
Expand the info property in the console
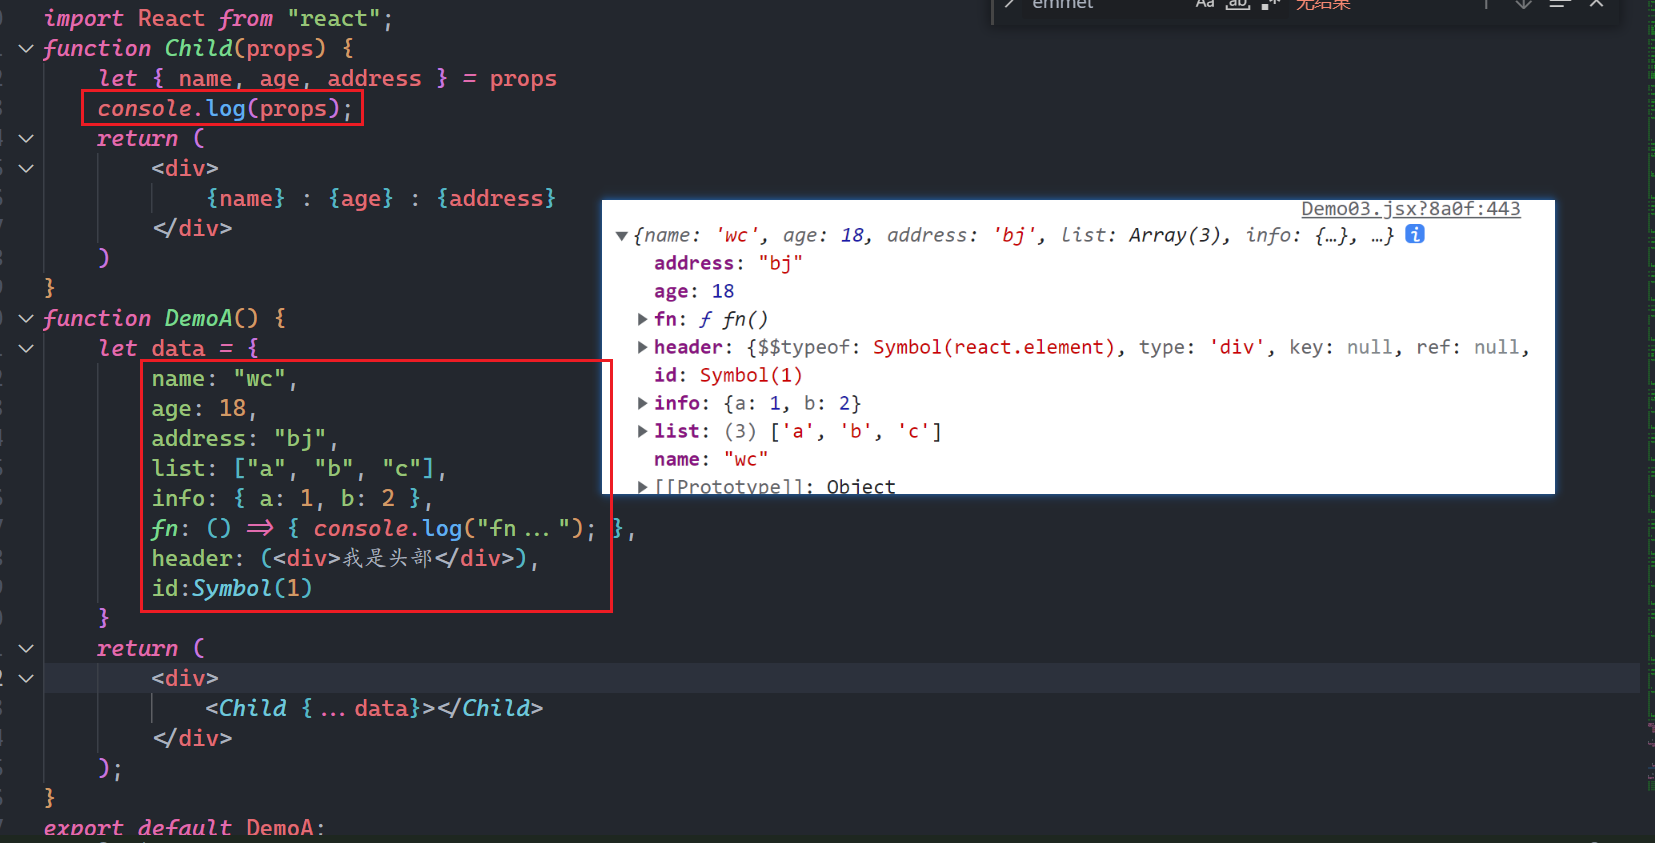click(643, 403)
